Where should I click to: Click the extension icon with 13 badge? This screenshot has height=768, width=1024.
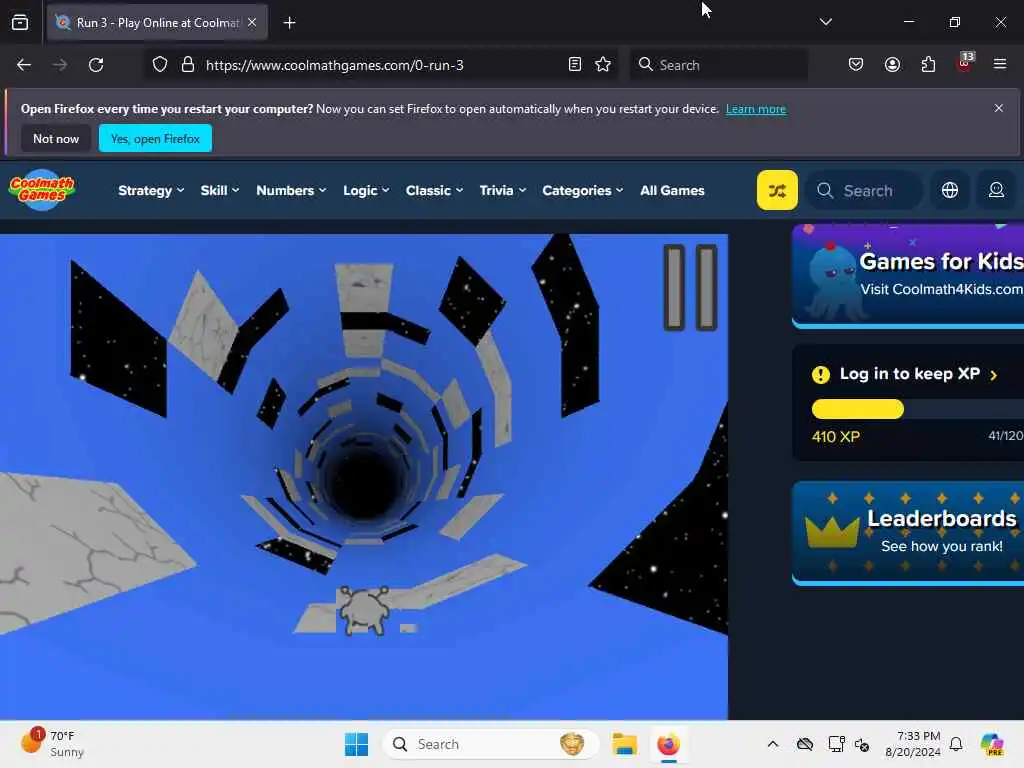[x=965, y=63]
